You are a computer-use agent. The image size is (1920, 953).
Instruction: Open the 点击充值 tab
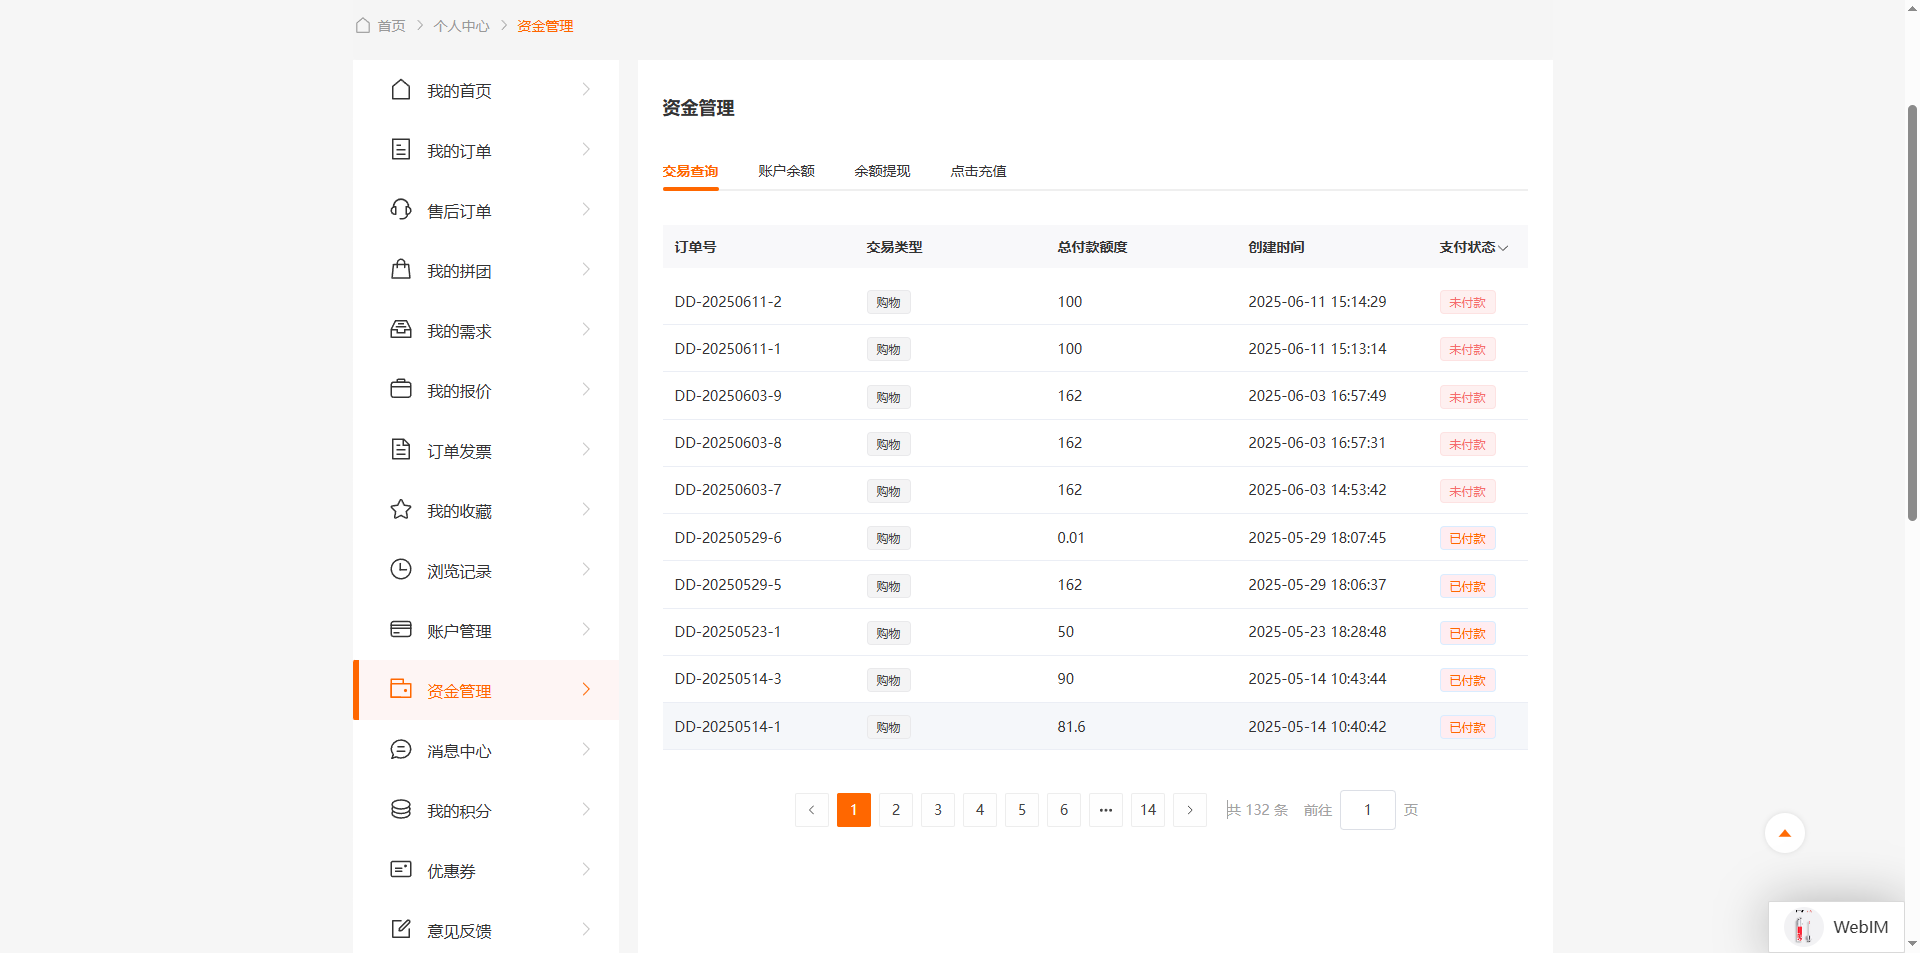[978, 171]
